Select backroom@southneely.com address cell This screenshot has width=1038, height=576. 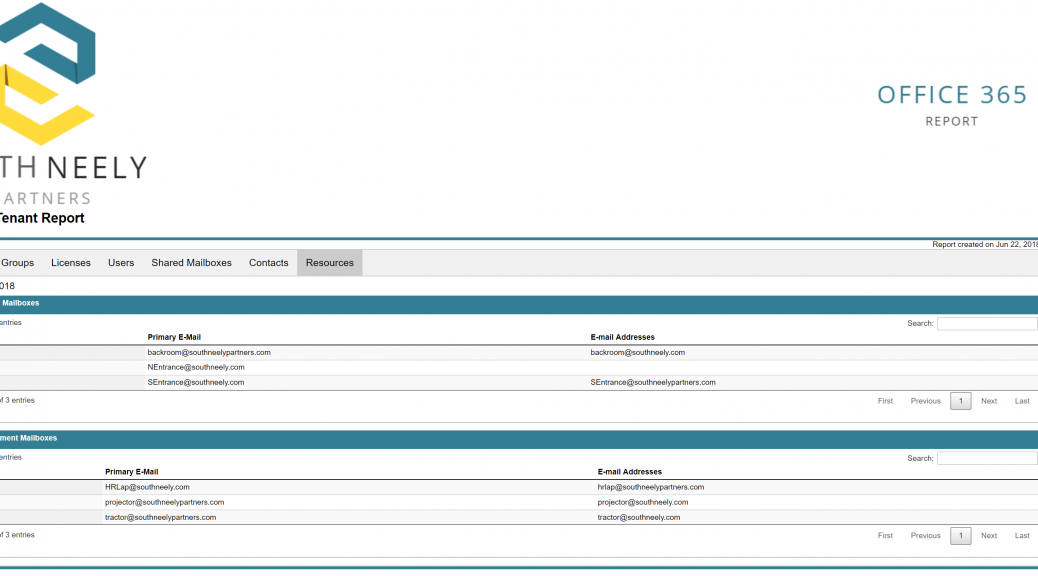637,352
